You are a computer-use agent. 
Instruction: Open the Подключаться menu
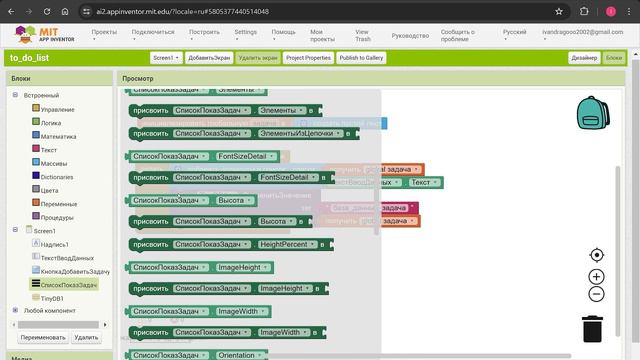point(153,35)
